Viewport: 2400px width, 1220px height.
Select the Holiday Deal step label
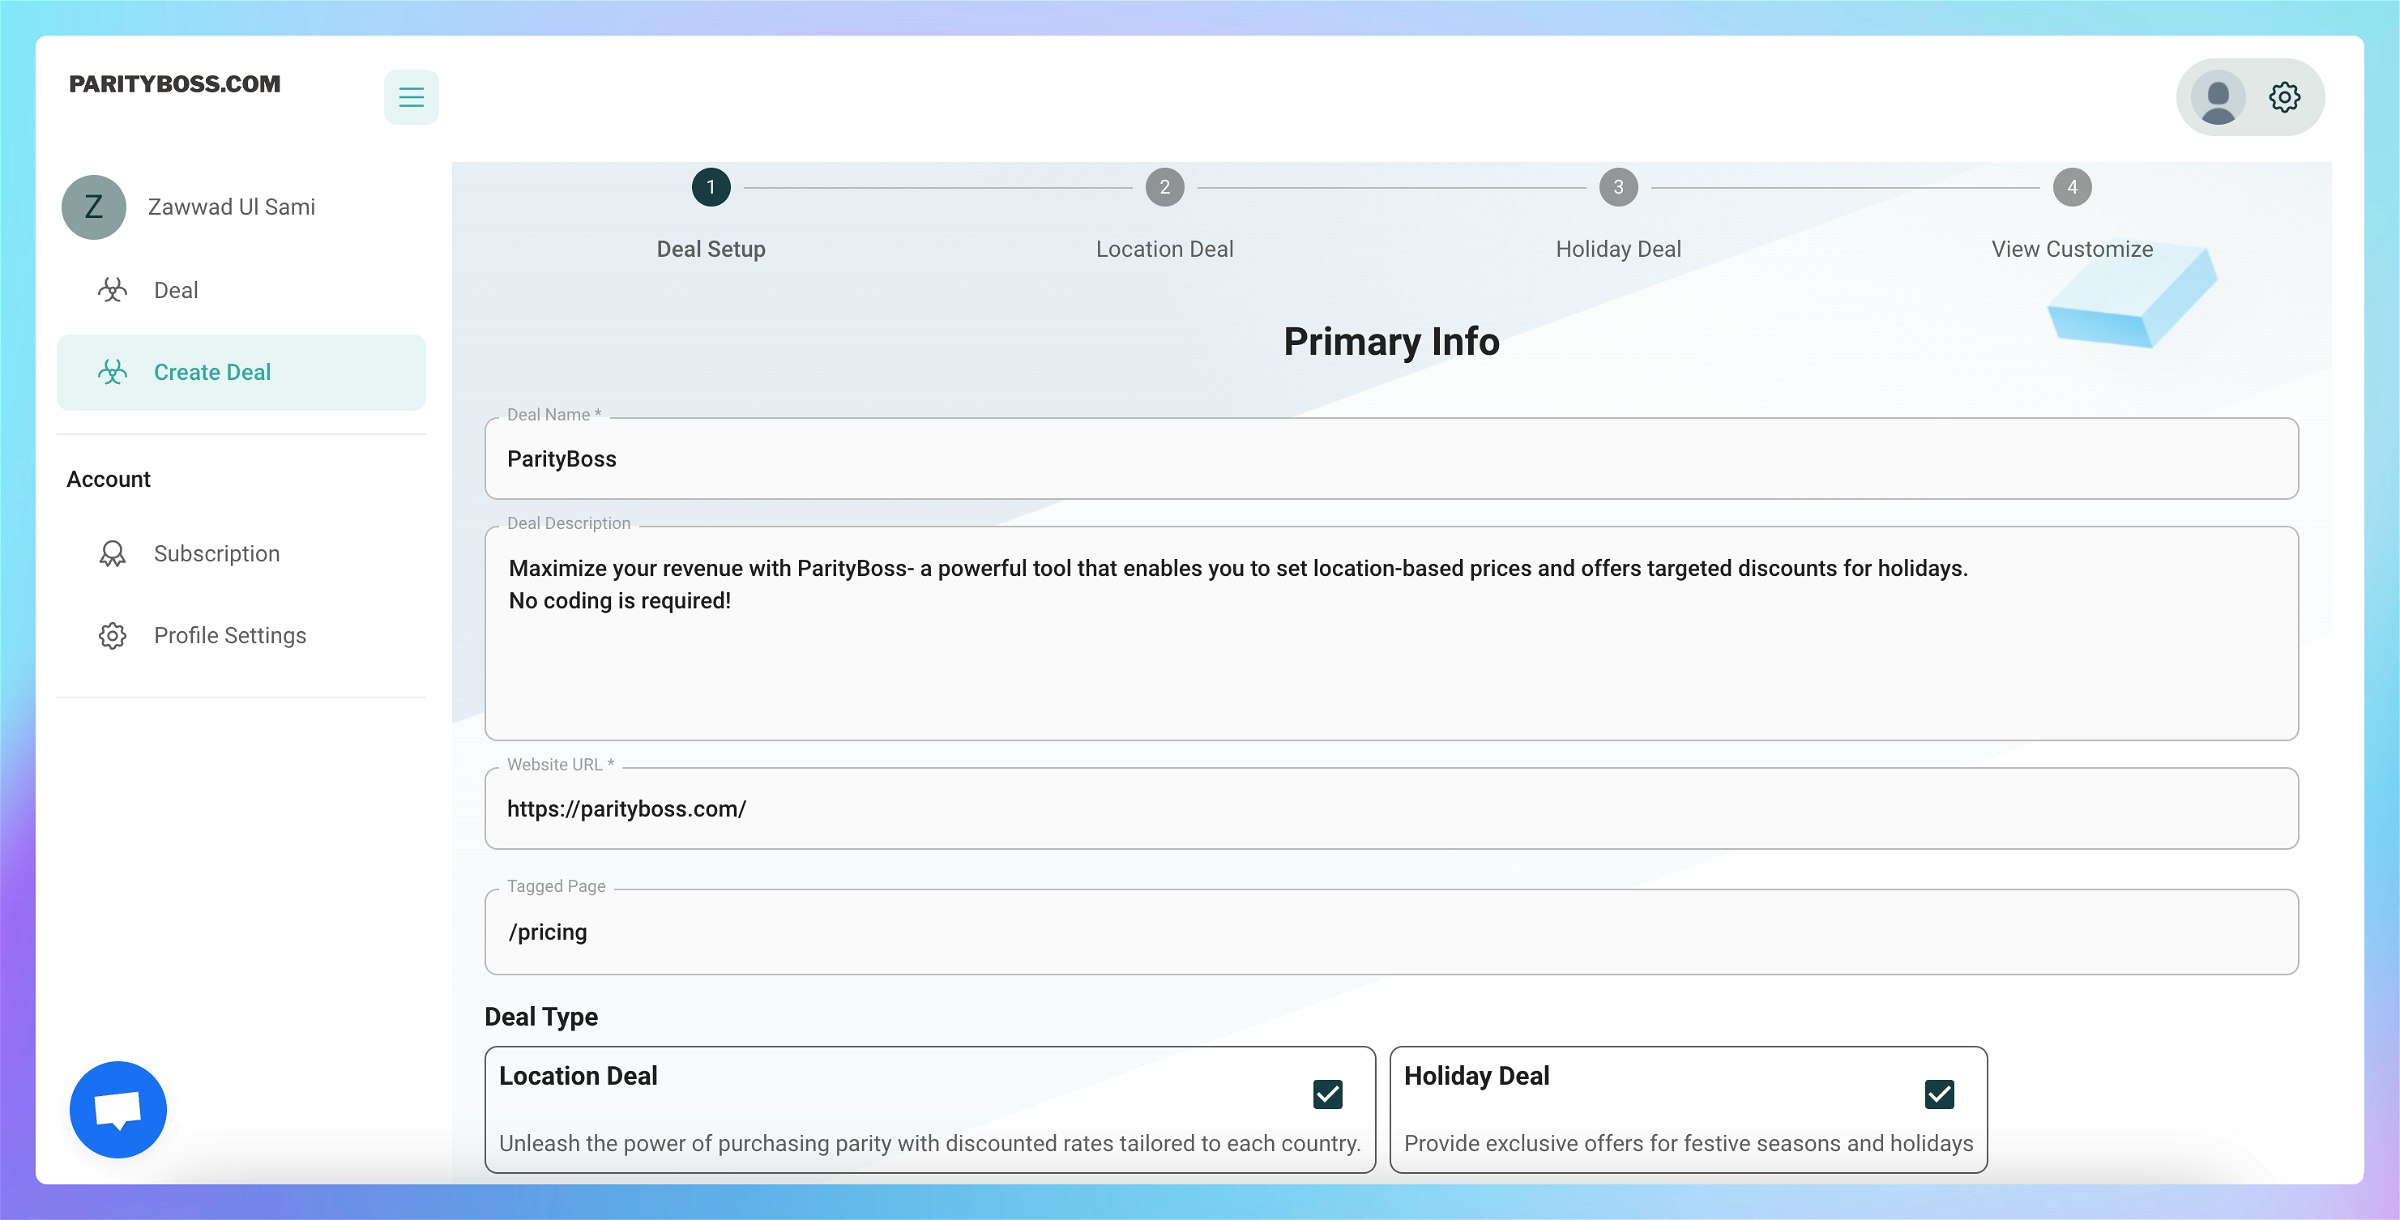point(1619,249)
